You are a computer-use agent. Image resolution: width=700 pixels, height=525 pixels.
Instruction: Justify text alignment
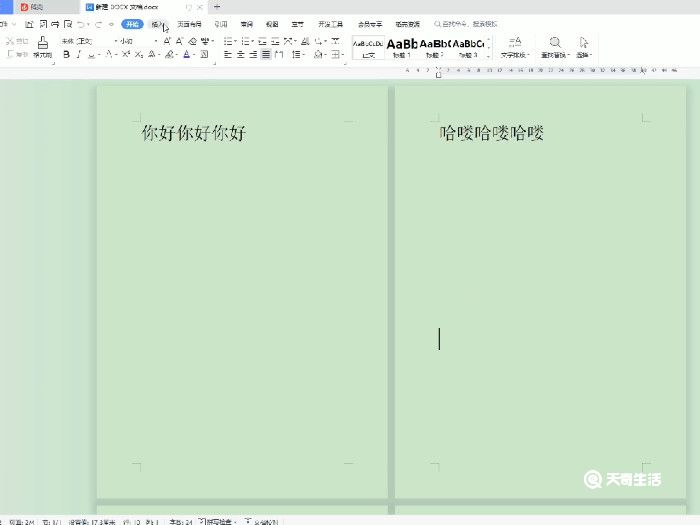pyautogui.click(x=266, y=54)
